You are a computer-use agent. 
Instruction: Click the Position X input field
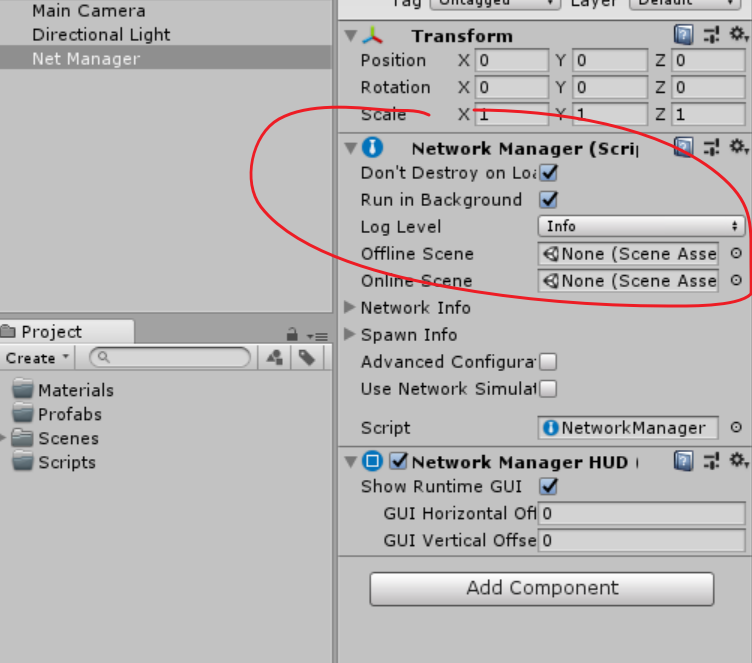[x=512, y=60]
